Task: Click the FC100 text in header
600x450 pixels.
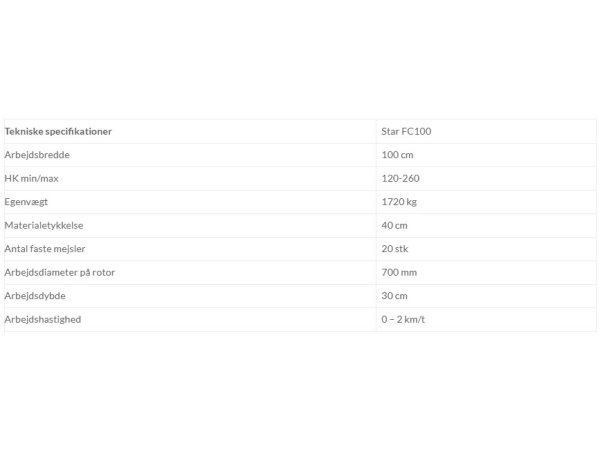Action: (416, 131)
